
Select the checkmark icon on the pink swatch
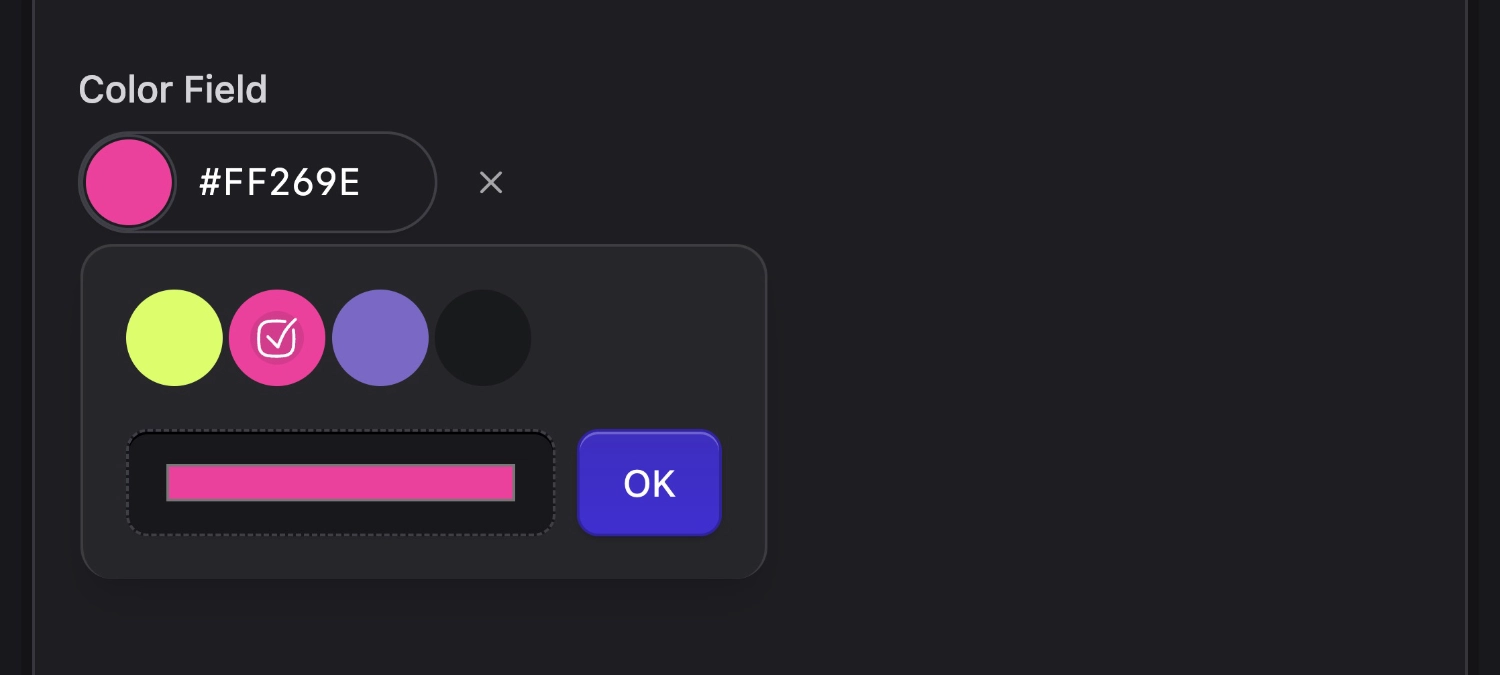click(x=277, y=337)
